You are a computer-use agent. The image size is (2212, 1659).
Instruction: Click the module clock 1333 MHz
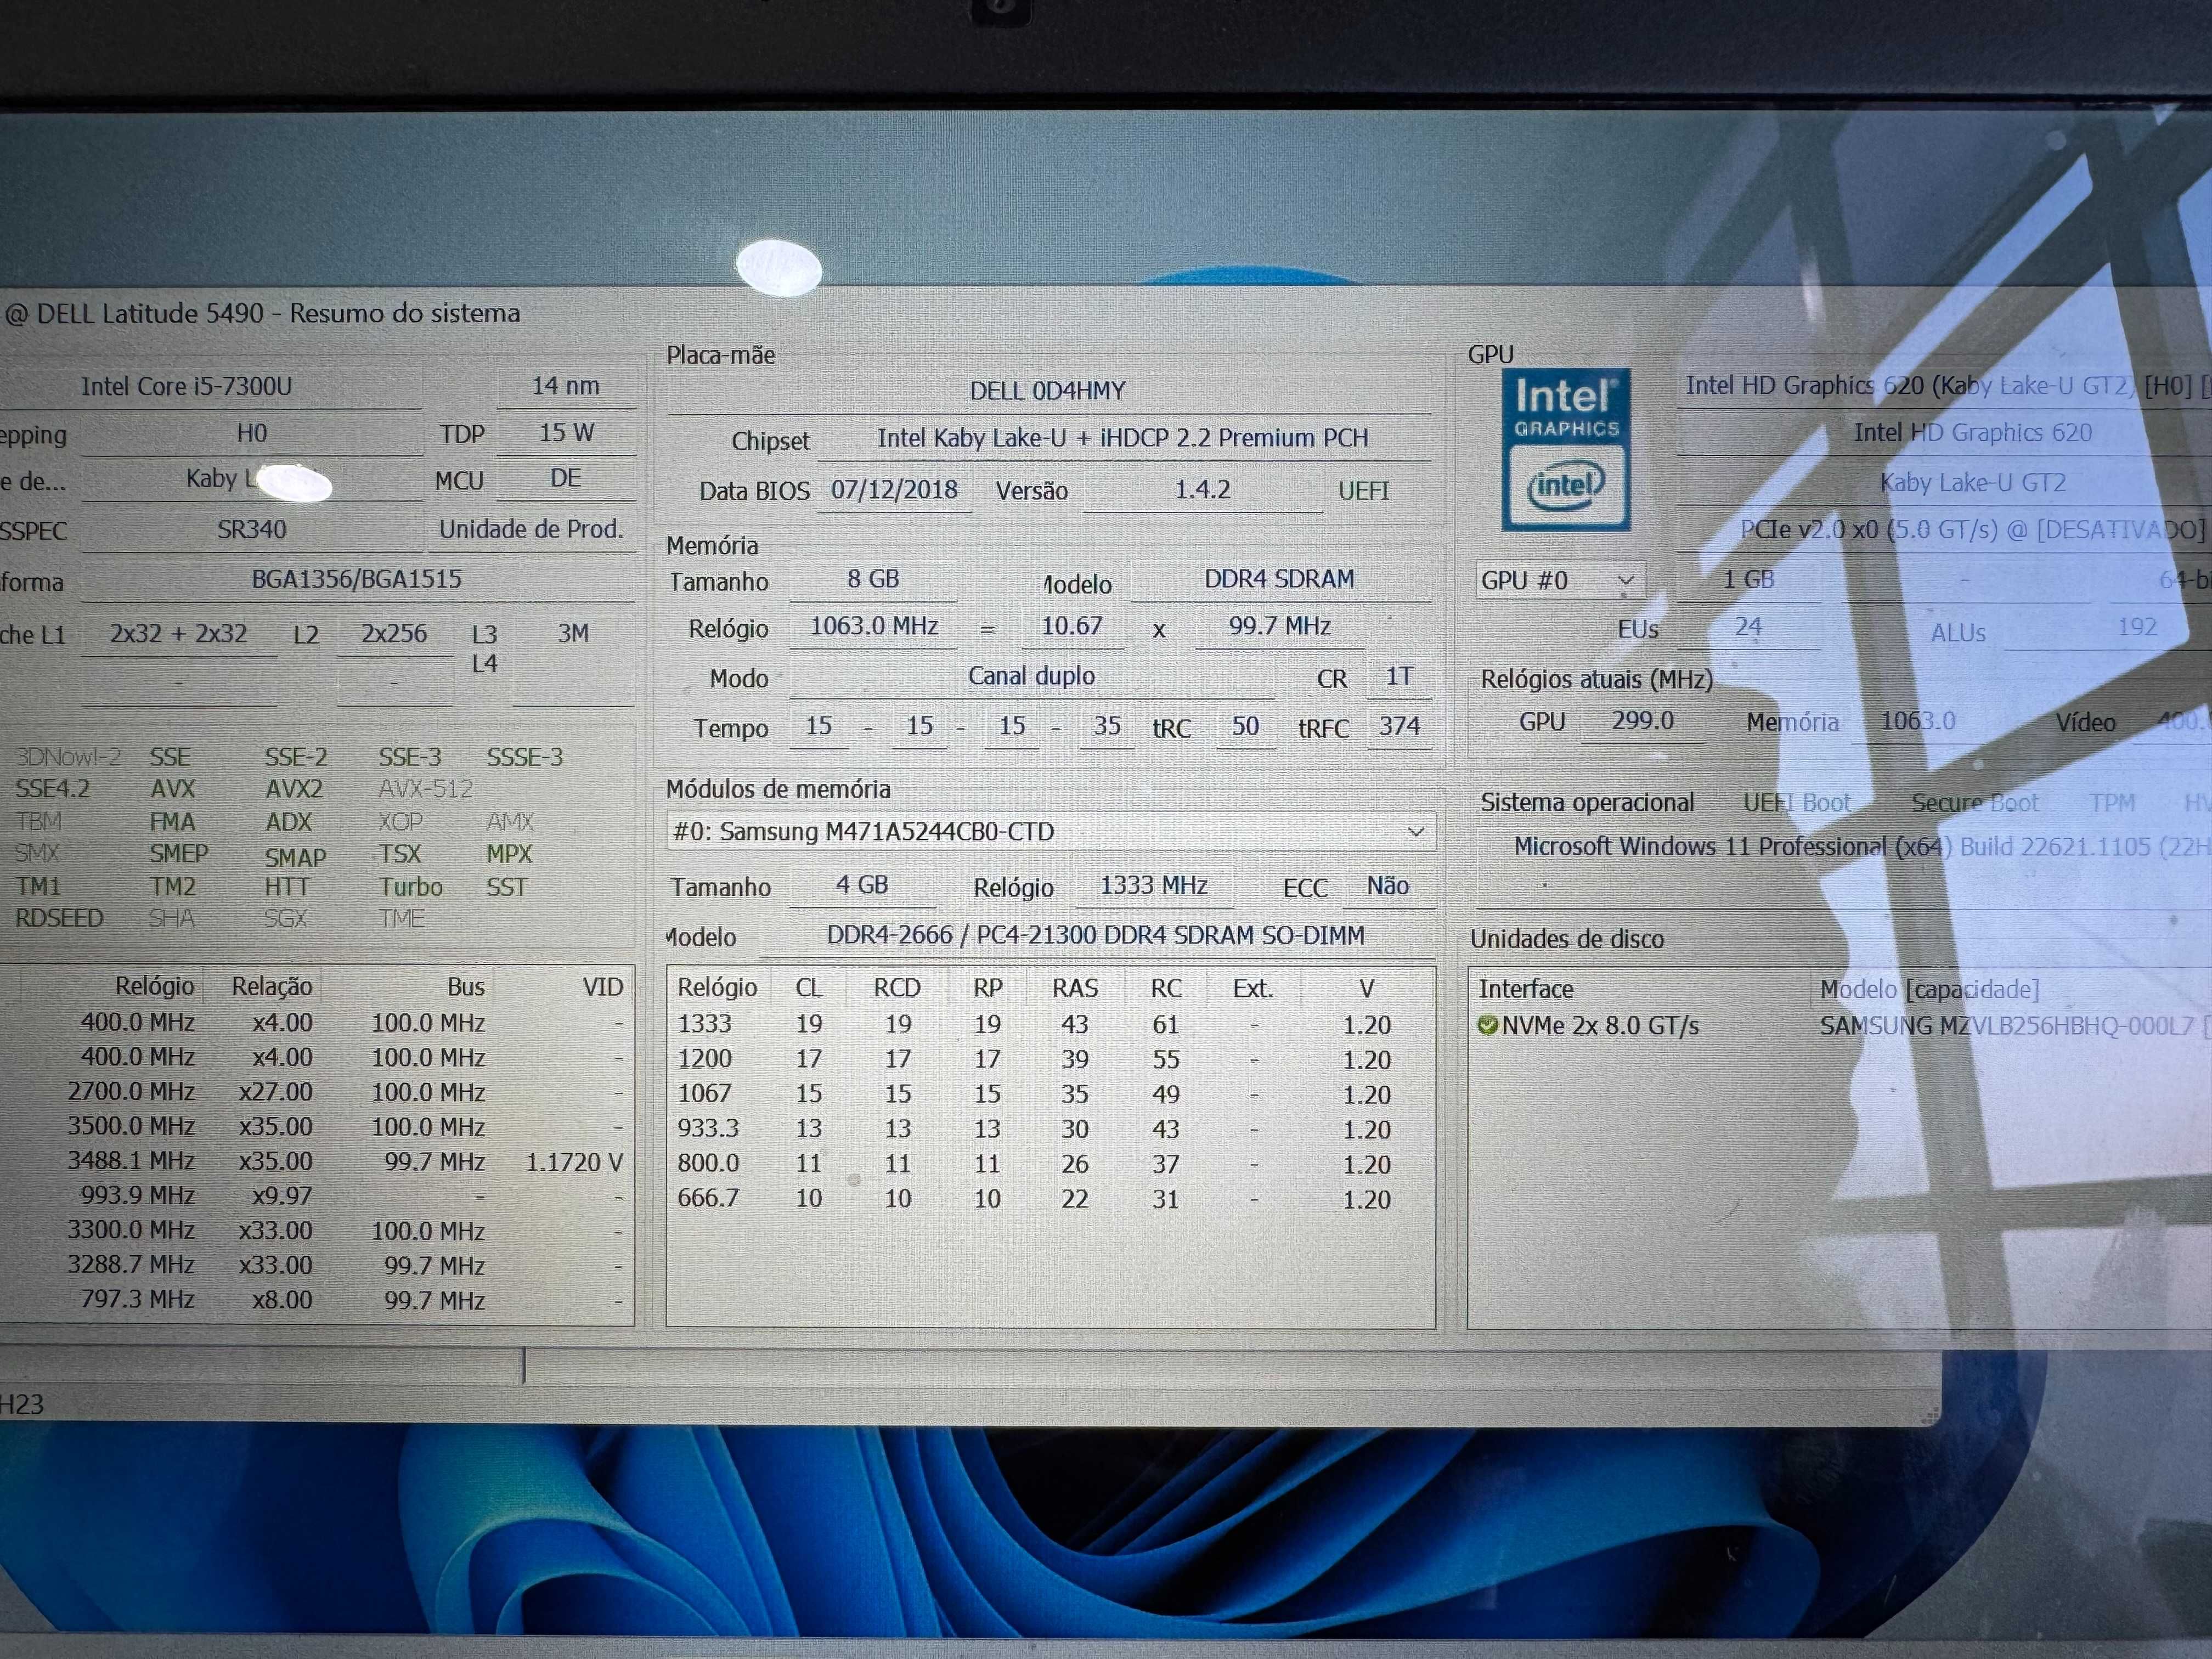click(1154, 885)
